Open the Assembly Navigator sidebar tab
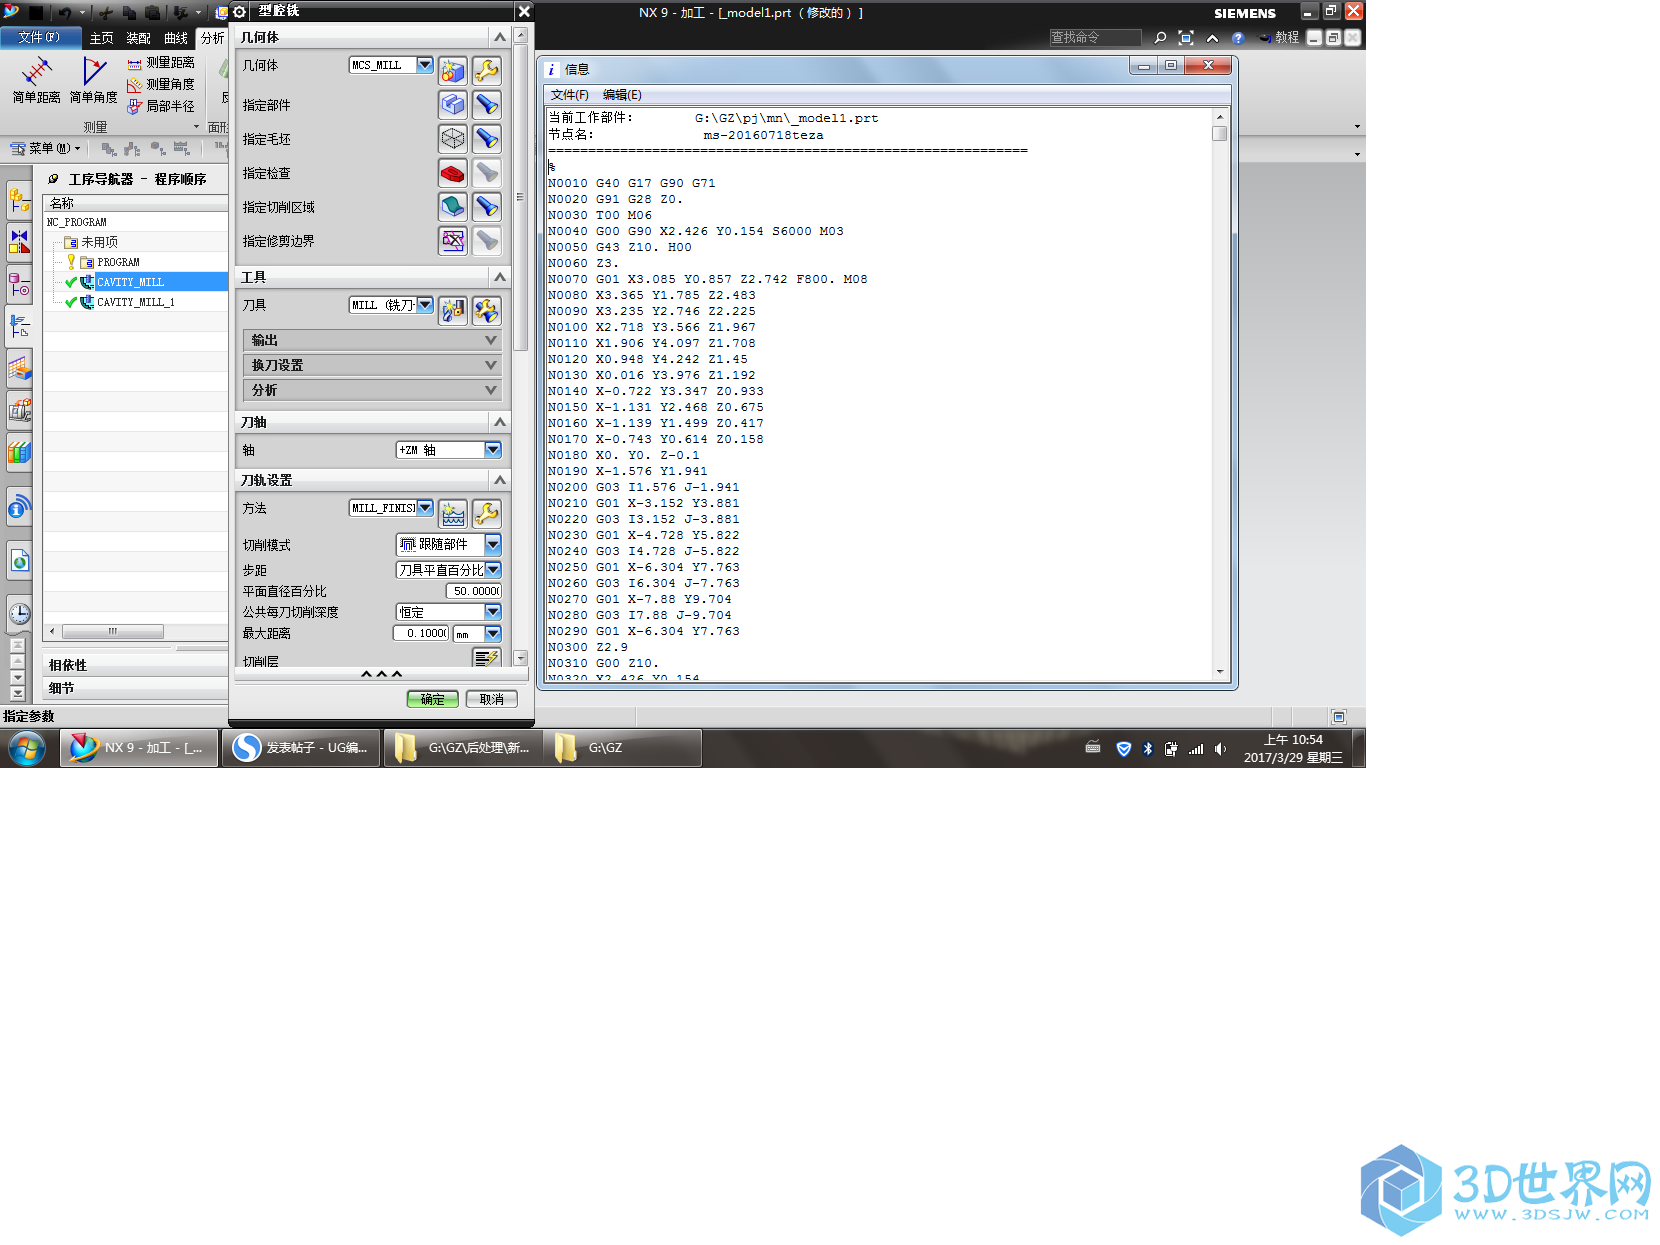The height and width of the screenshot is (1245, 1660). coord(20,201)
